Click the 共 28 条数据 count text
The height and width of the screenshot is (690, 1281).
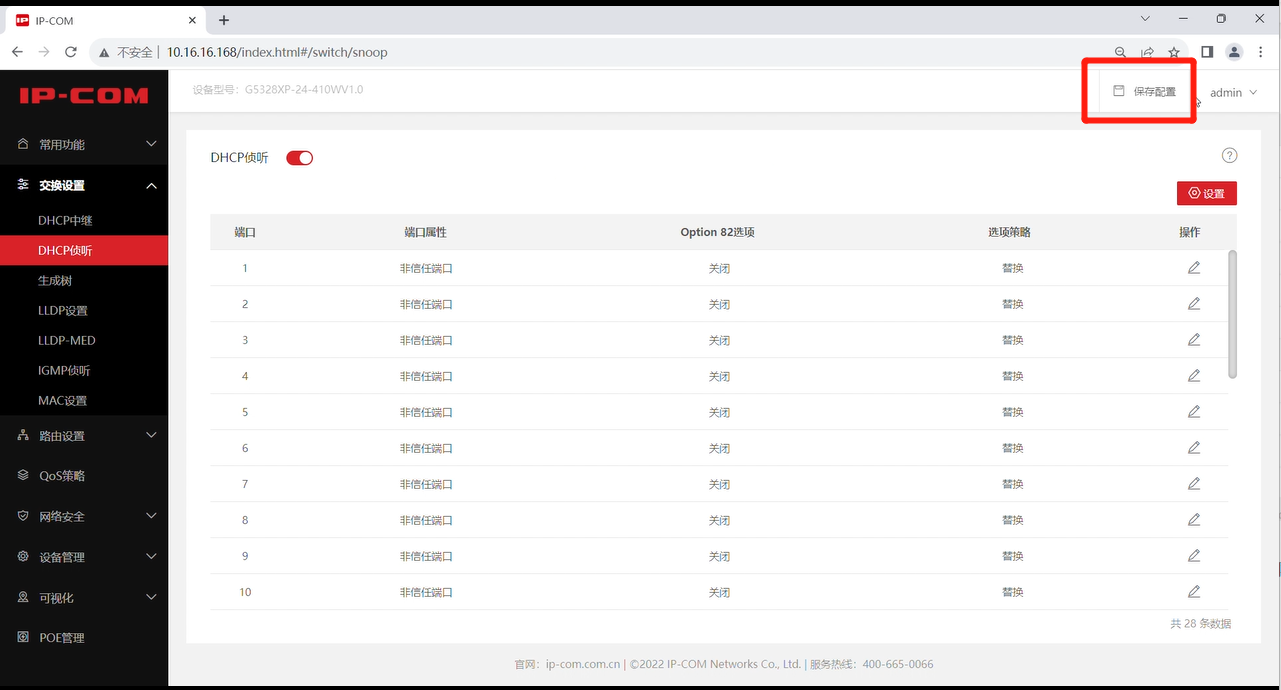(1200, 623)
